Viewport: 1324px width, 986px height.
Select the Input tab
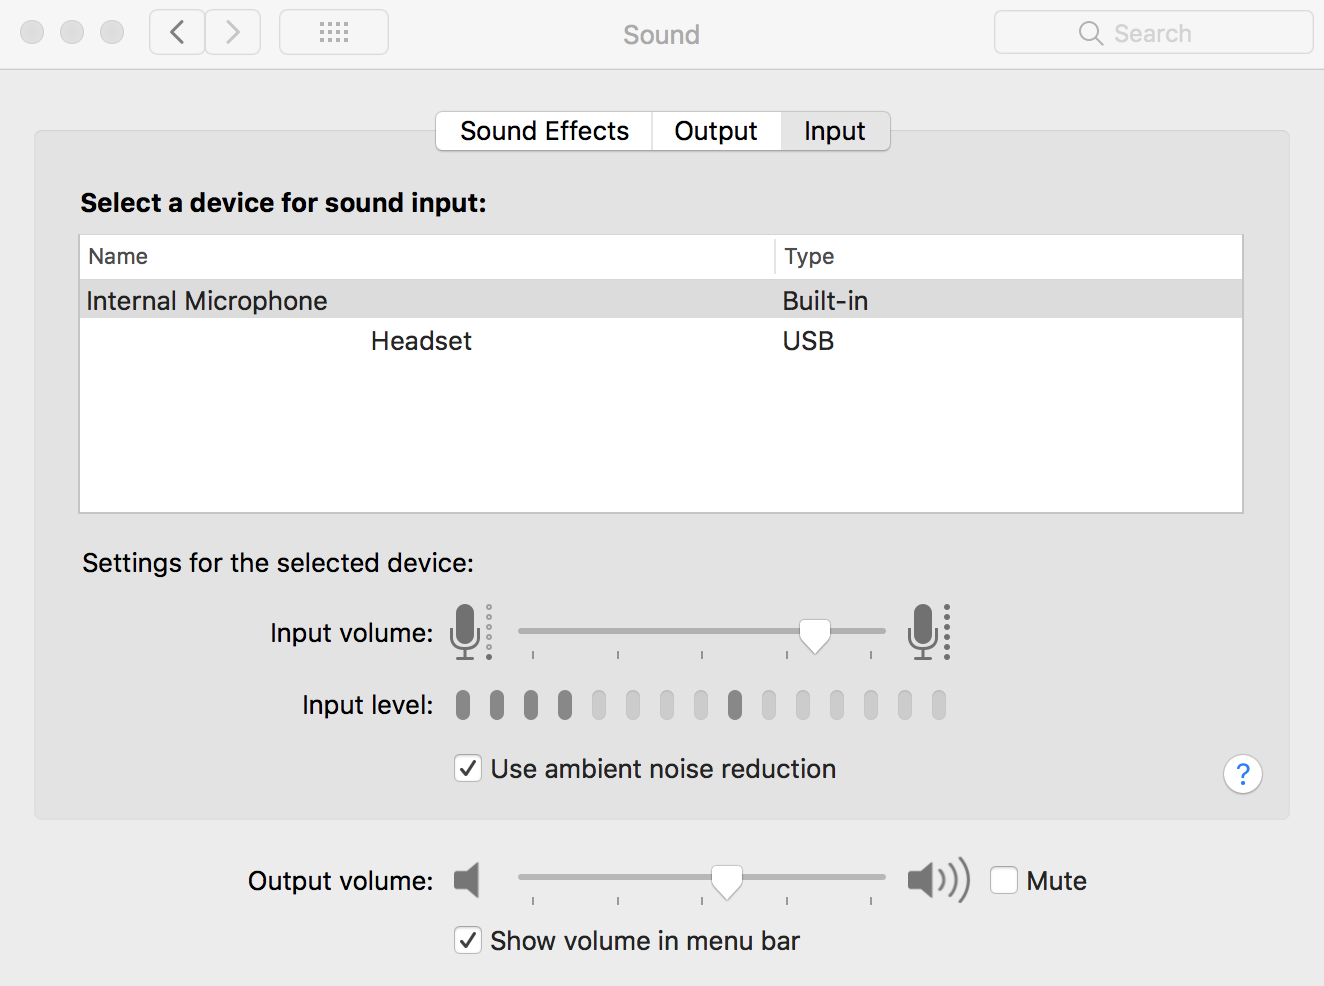click(x=835, y=131)
